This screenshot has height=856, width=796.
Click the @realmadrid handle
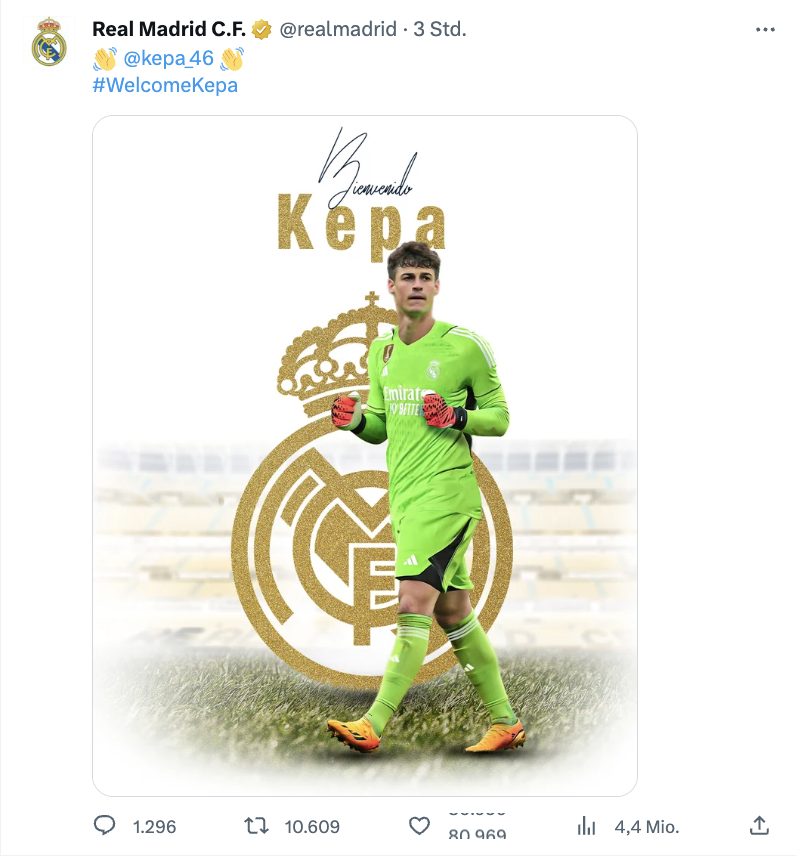point(337,30)
